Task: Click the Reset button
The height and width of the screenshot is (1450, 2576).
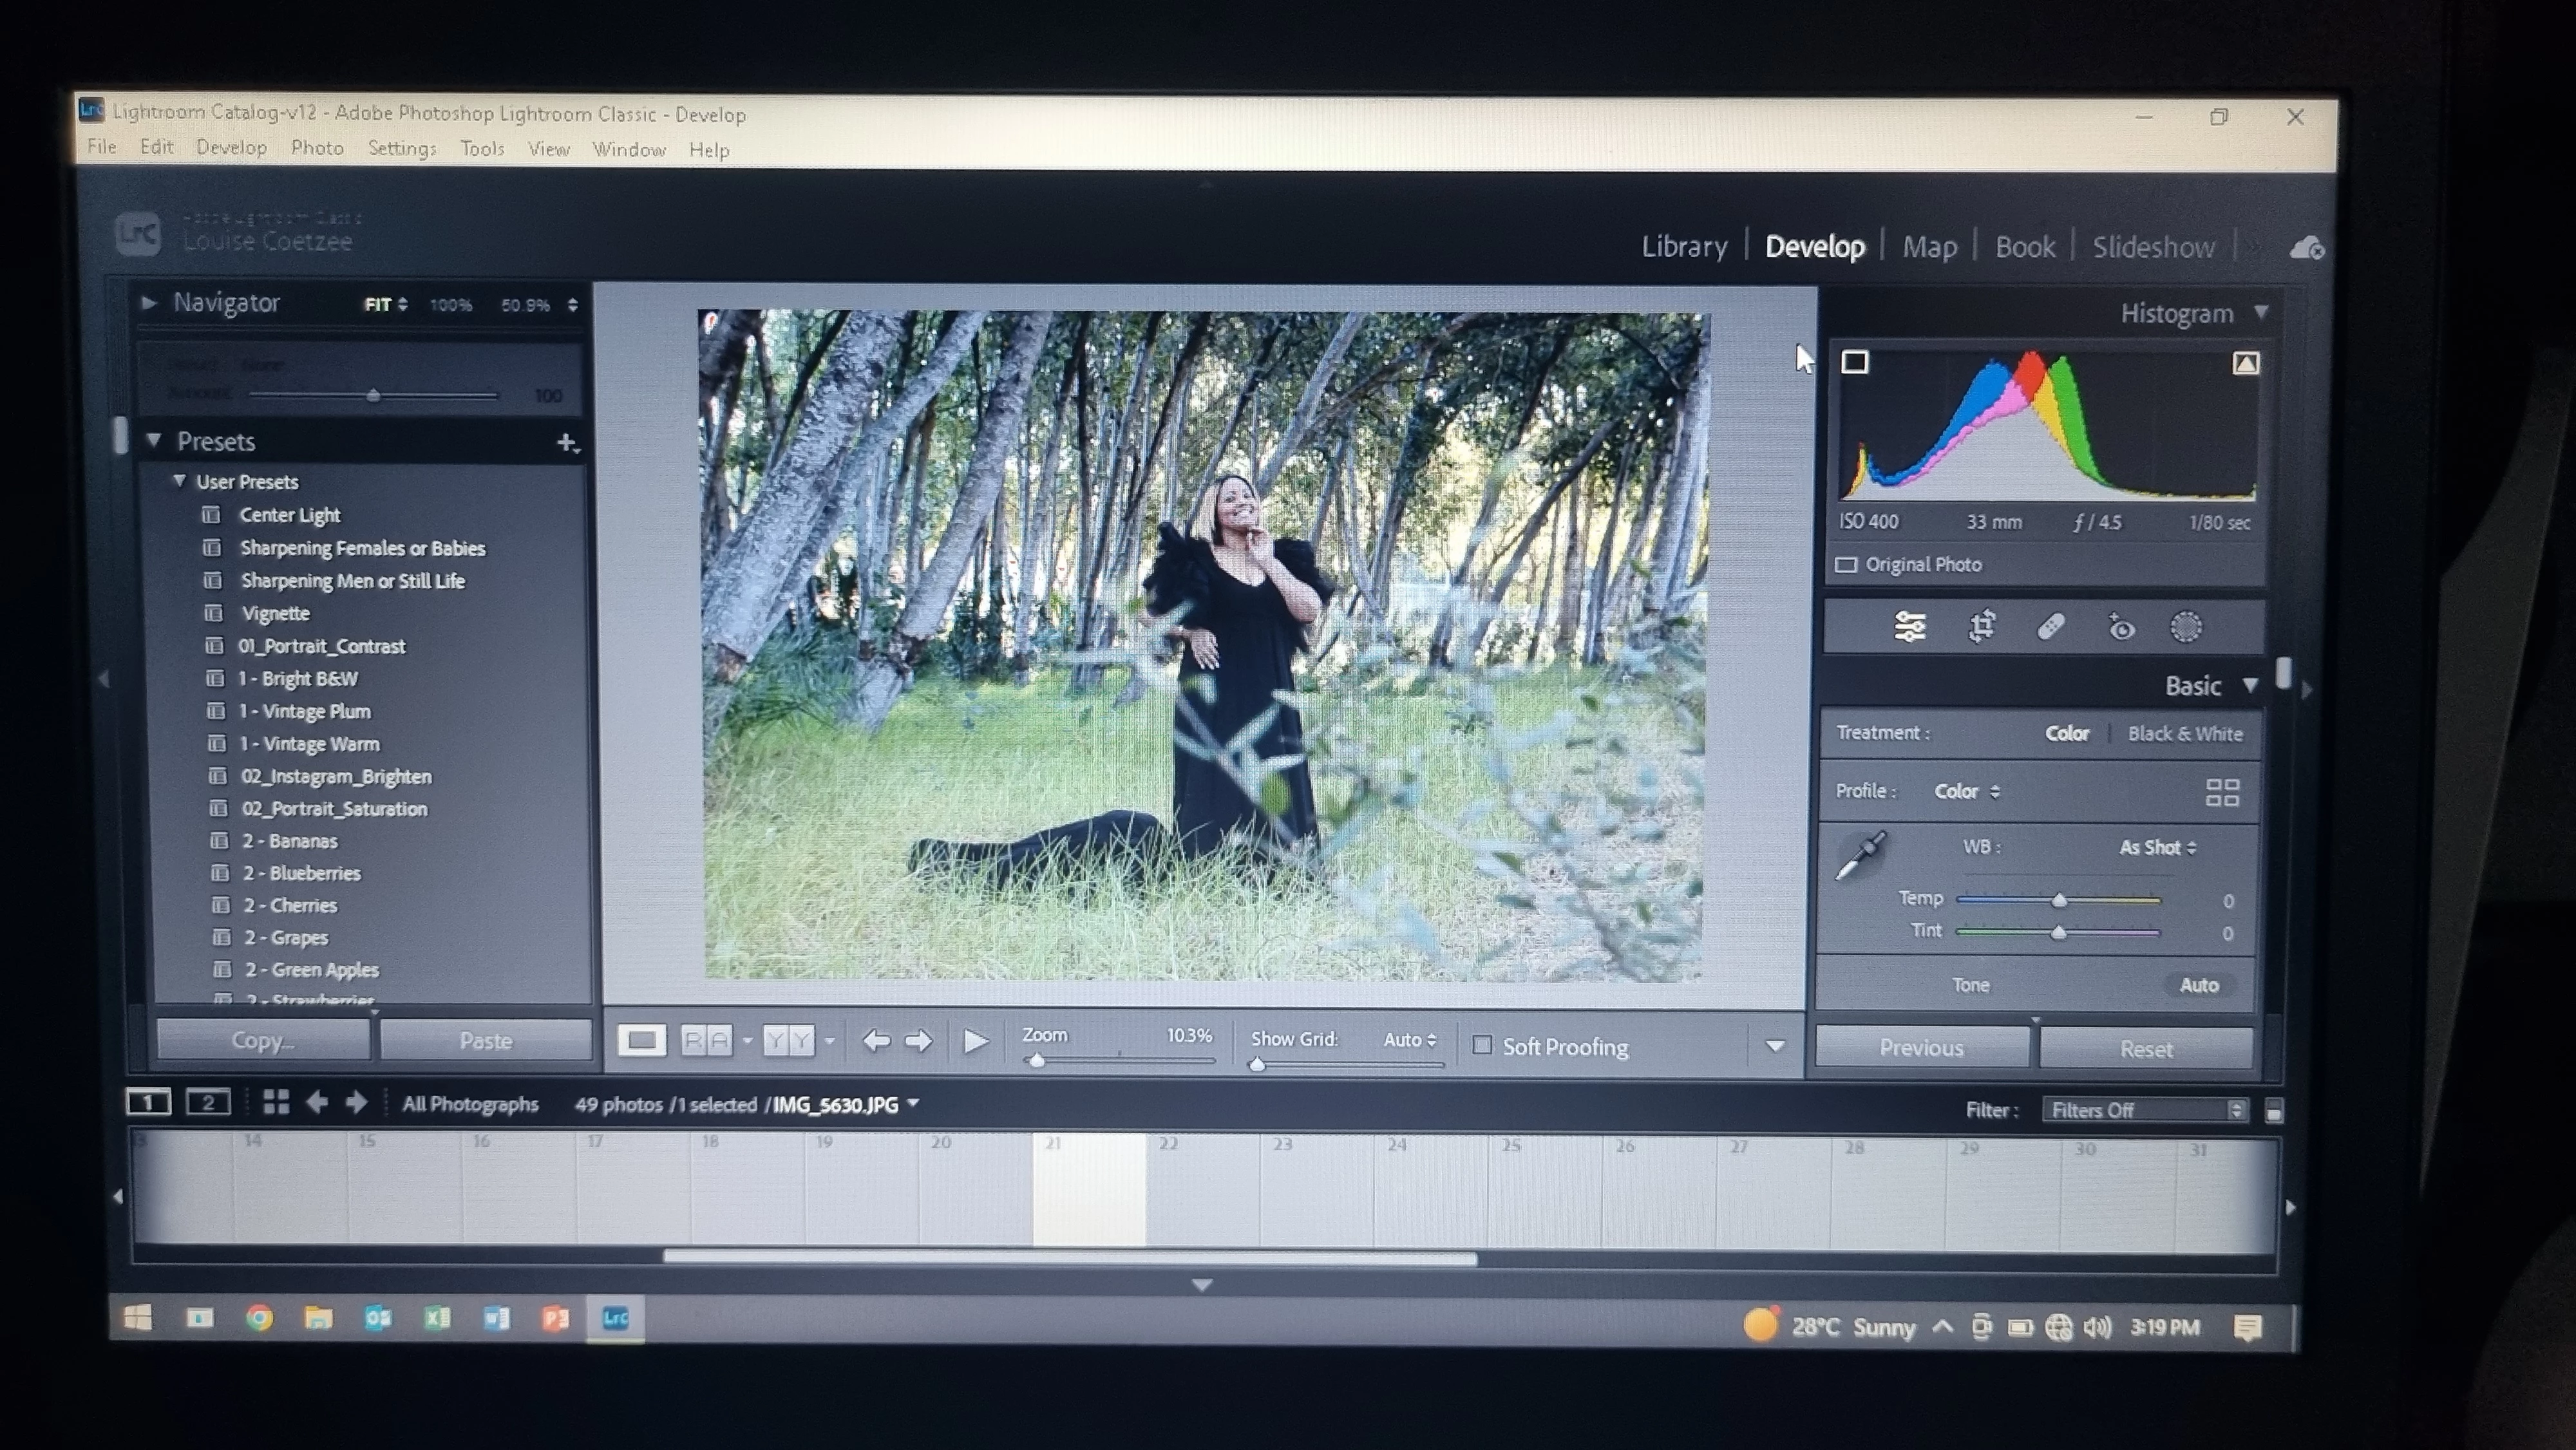Action: pyautogui.click(x=2146, y=1049)
